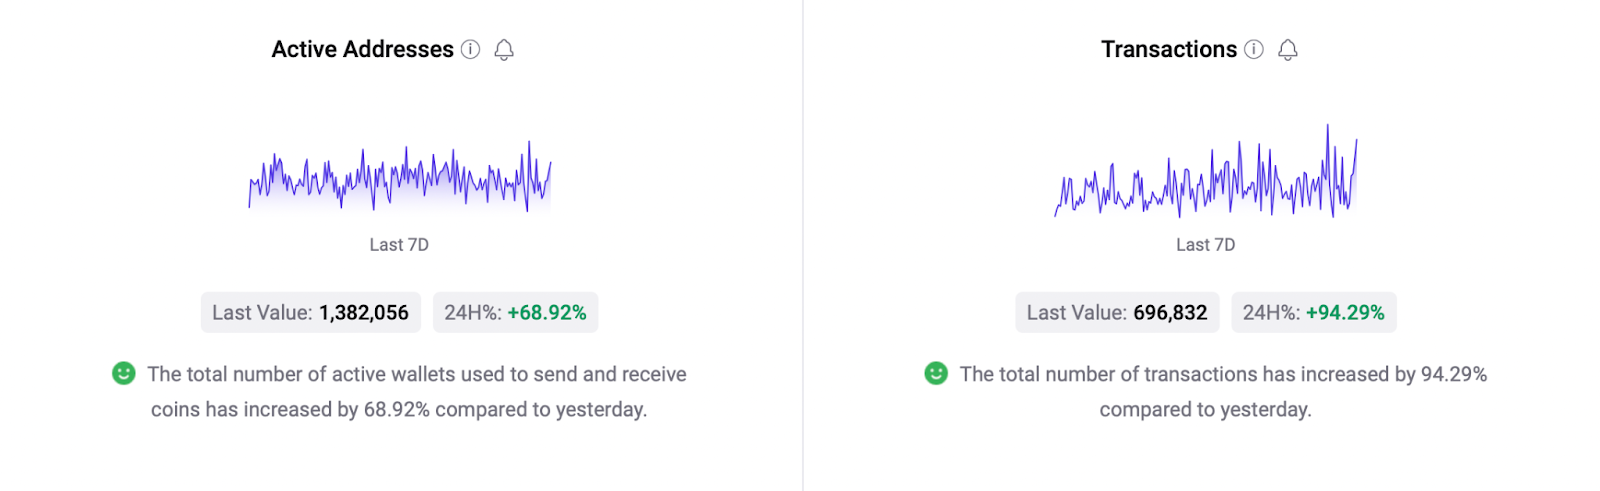Viewport: 1600px width, 491px height.
Task: Click the Last Value 696,832 badge
Action: click(x=1117, y=312)
